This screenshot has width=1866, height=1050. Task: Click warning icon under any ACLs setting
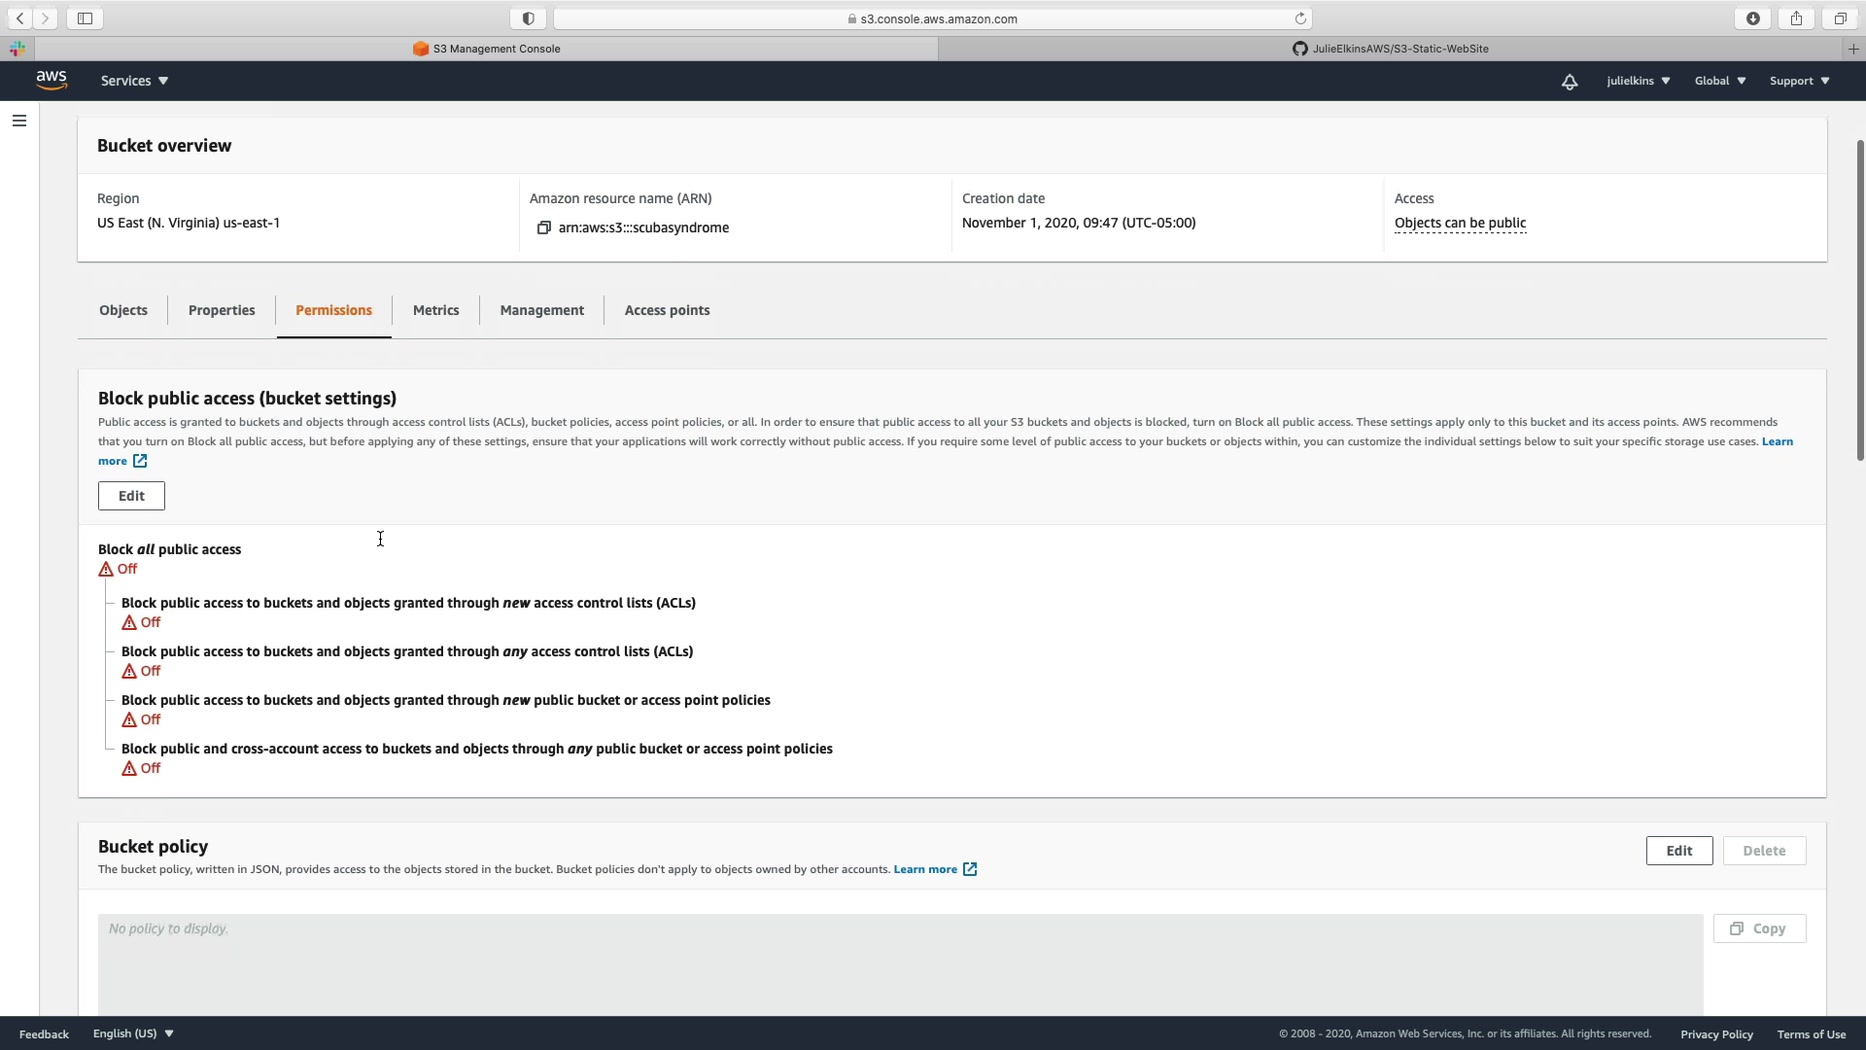[x=129, y=671]
